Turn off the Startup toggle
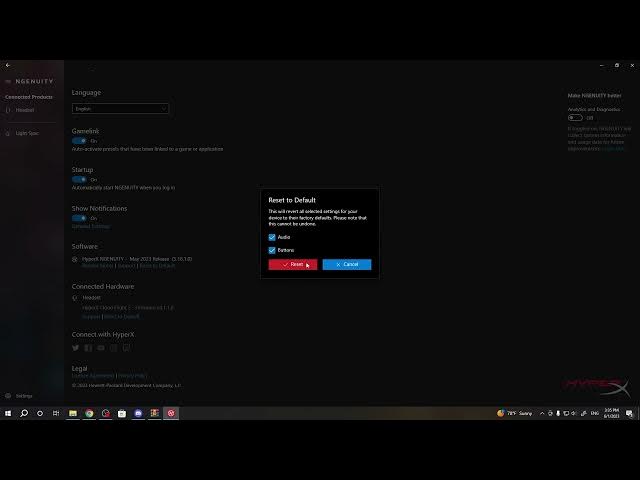 click(x=79, y=179)
